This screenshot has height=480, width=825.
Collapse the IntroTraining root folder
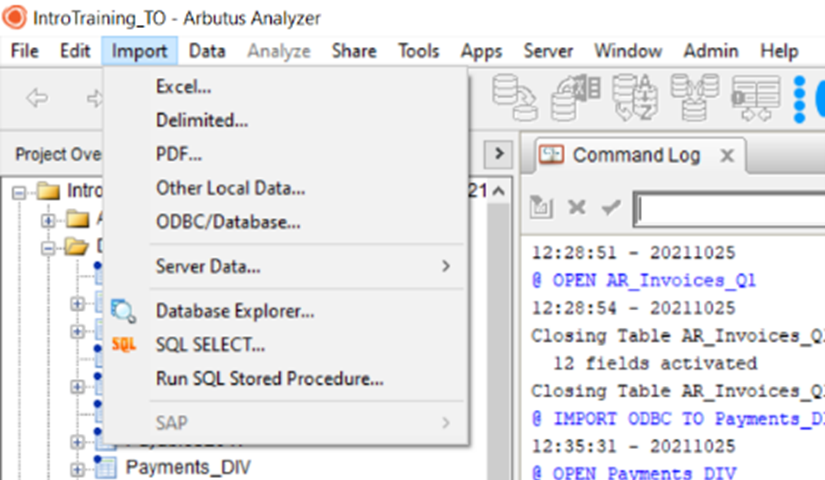(x=19, y=193)
